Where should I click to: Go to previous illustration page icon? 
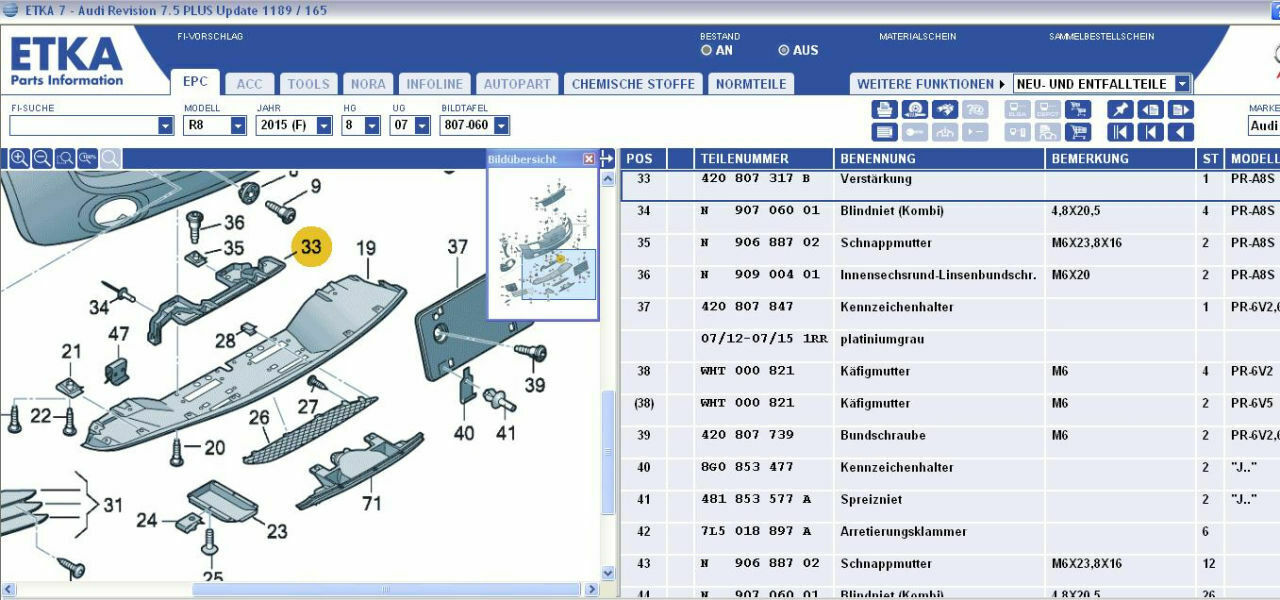[1151, 109]
